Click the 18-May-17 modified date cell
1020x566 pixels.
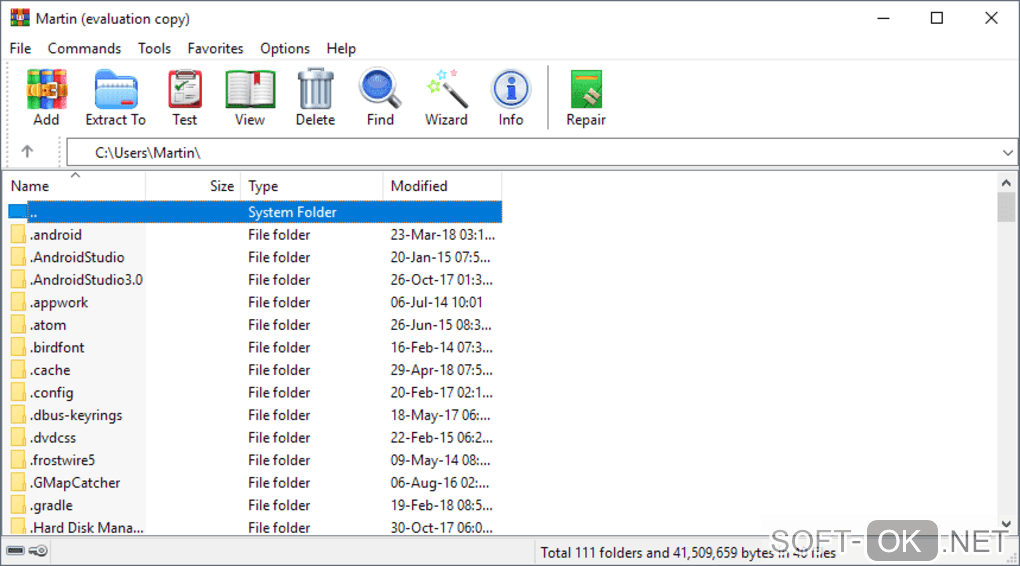pyautogui.click(x=440, y=415)
